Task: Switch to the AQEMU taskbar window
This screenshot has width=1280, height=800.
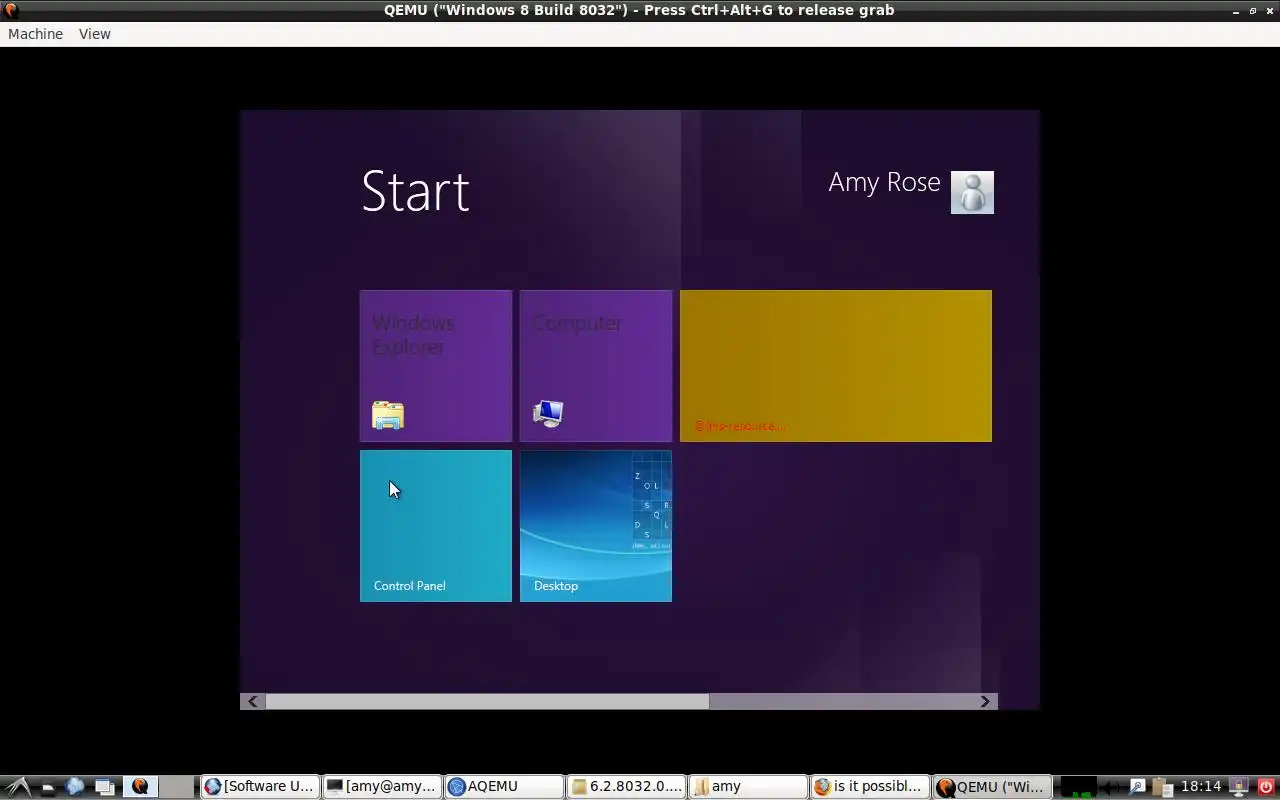Action: [x=504, y=787]
